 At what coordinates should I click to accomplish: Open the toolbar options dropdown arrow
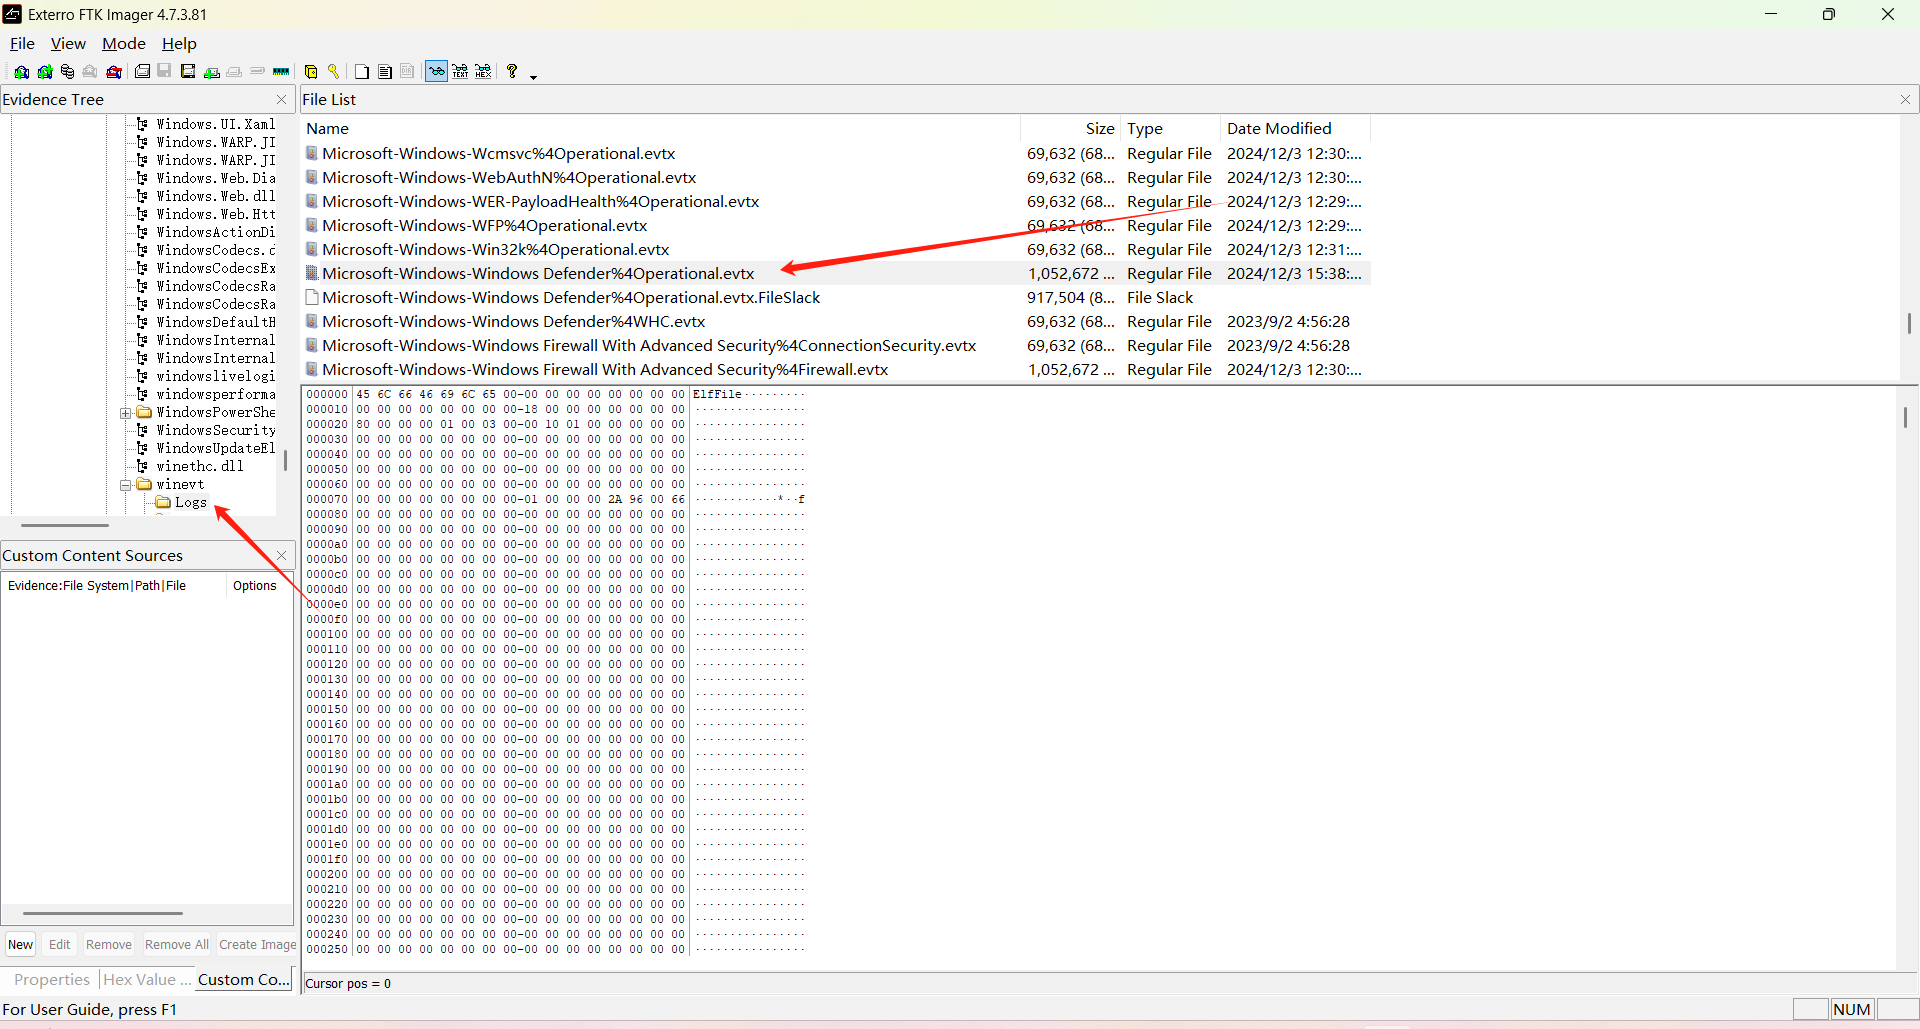[x=534, y=76]
